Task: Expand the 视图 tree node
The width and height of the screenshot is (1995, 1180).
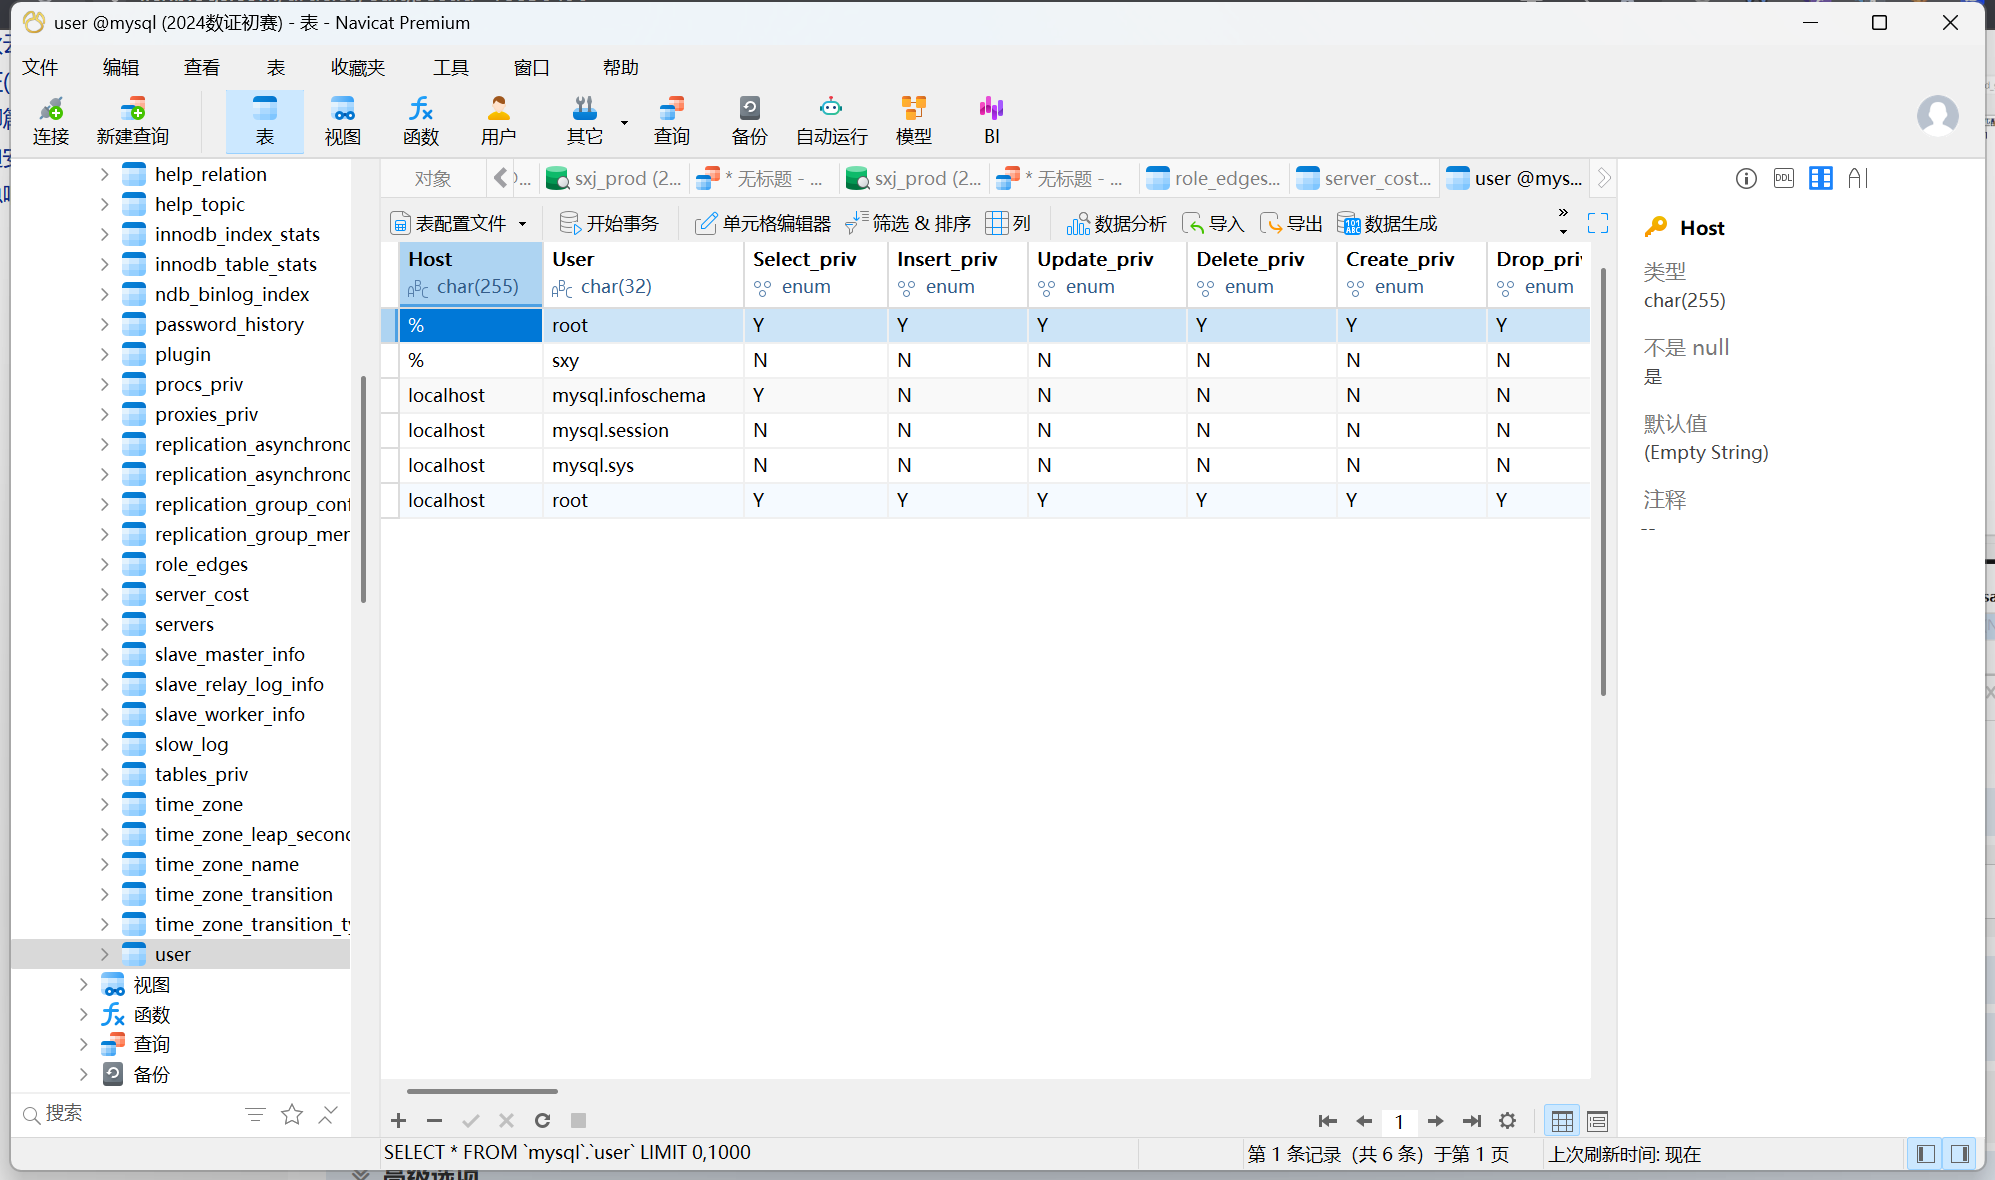Action: (x=84, y=985)
